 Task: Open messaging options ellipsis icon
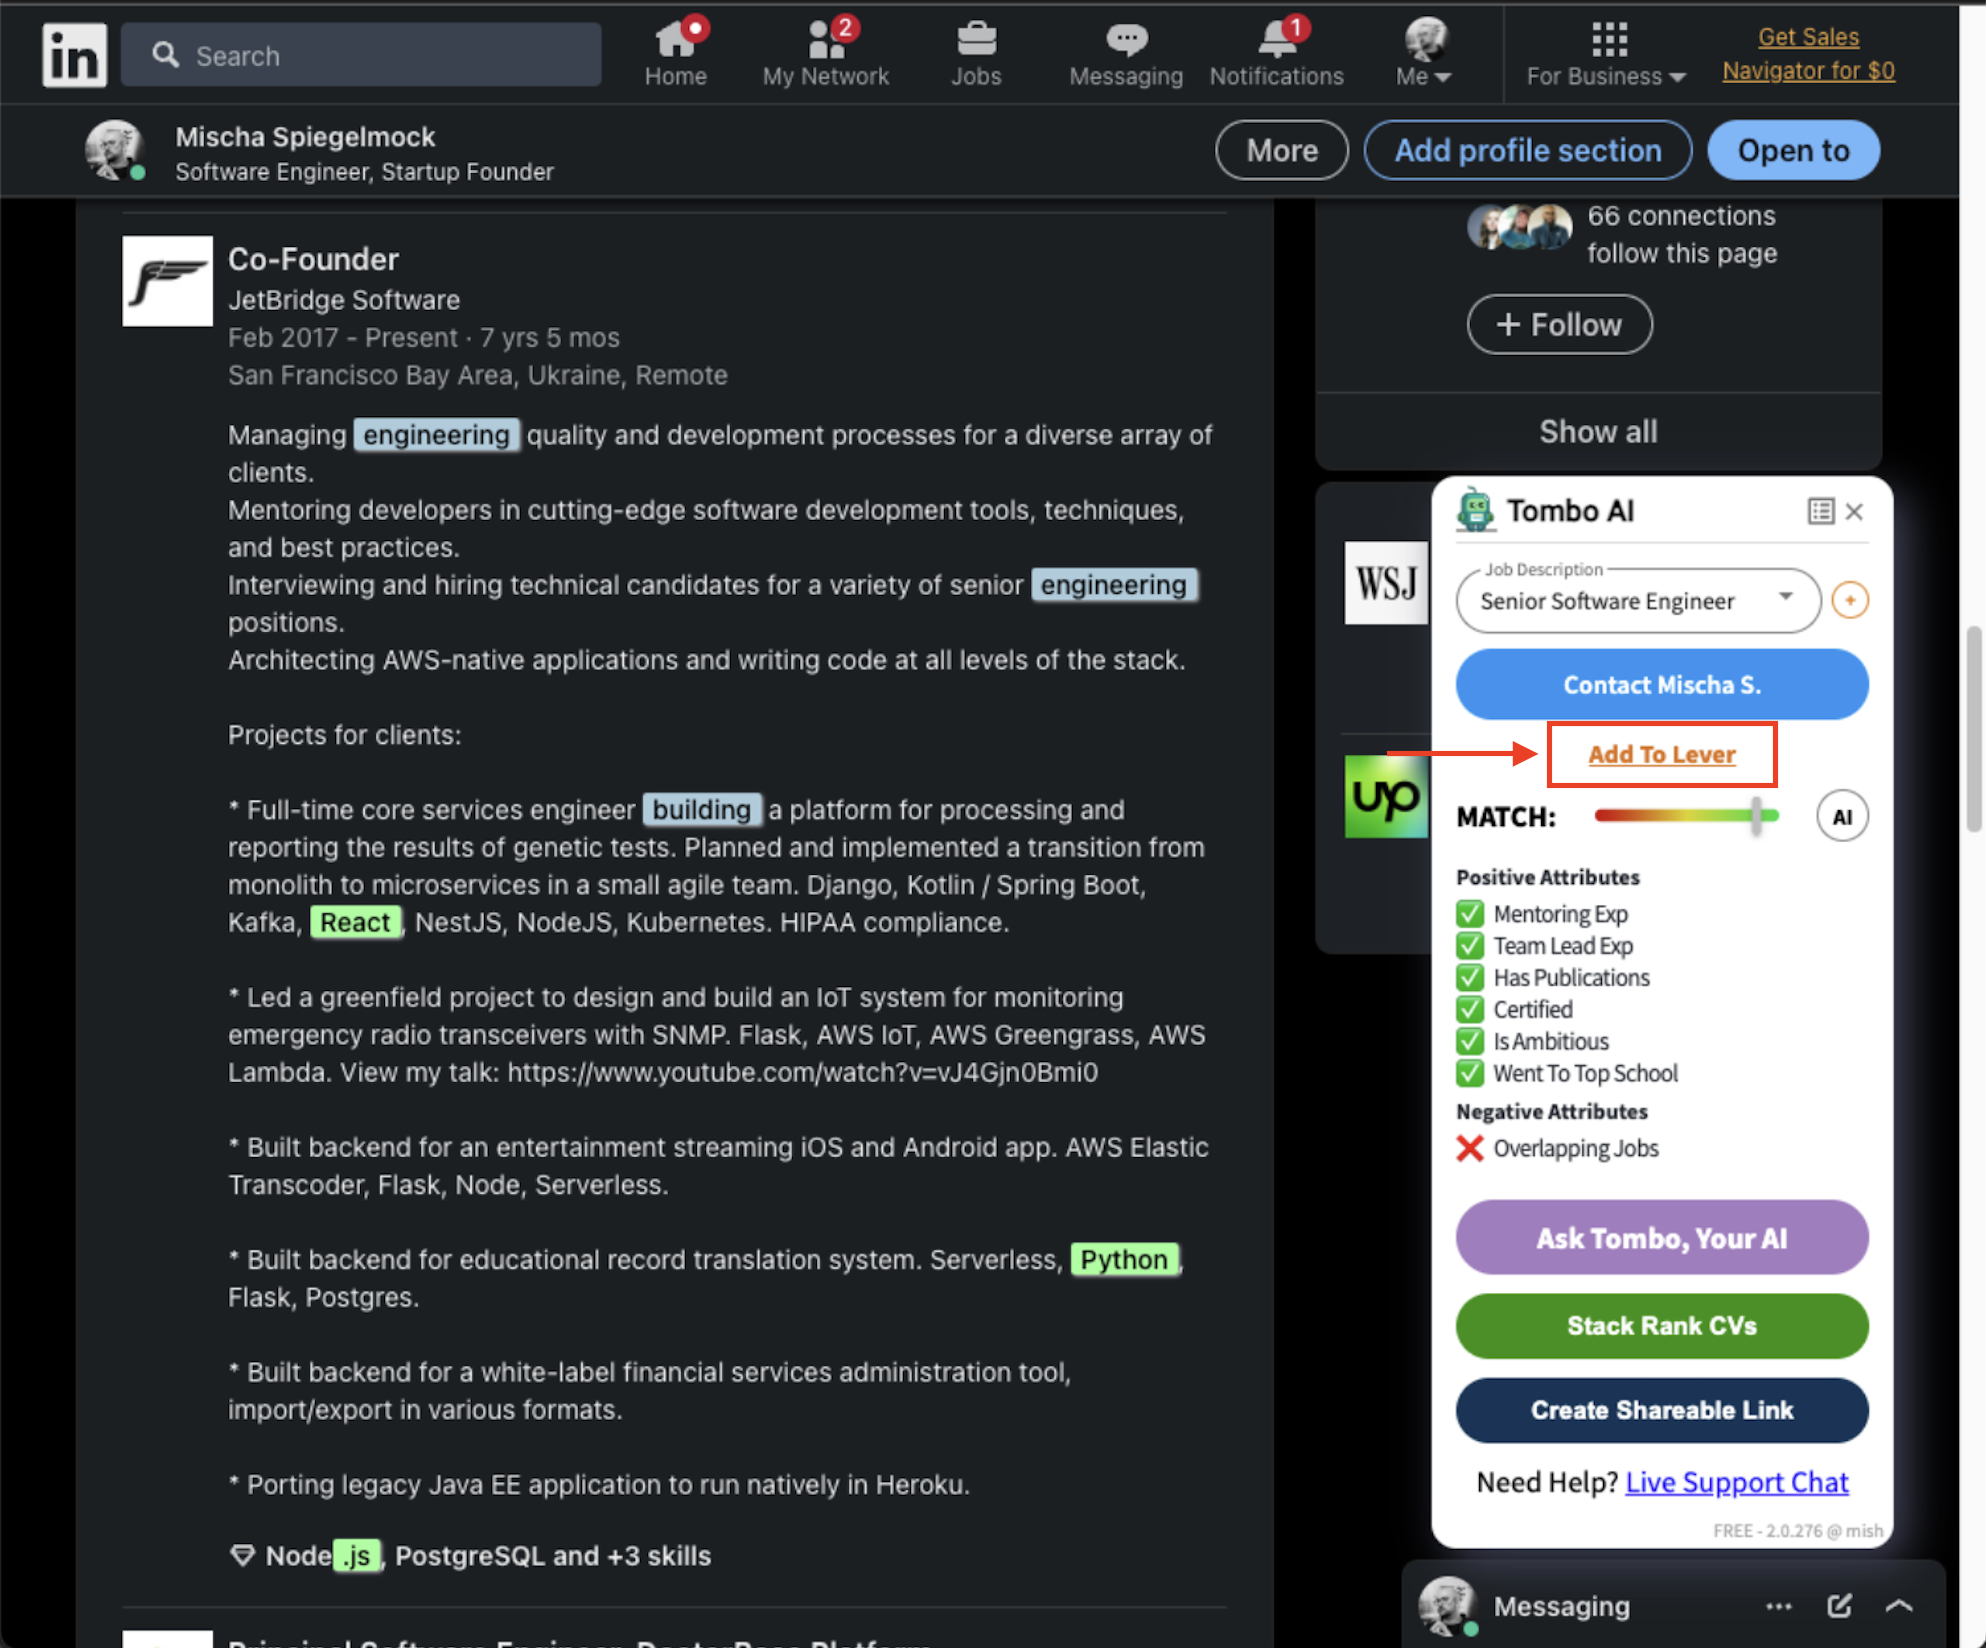click(x=1779, y=1606)
